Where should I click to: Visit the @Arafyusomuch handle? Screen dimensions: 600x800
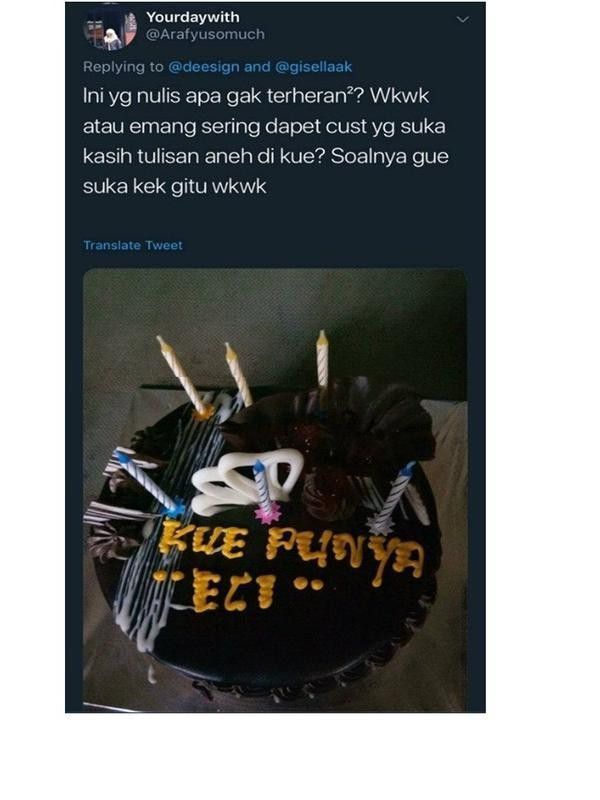(205, 34)
